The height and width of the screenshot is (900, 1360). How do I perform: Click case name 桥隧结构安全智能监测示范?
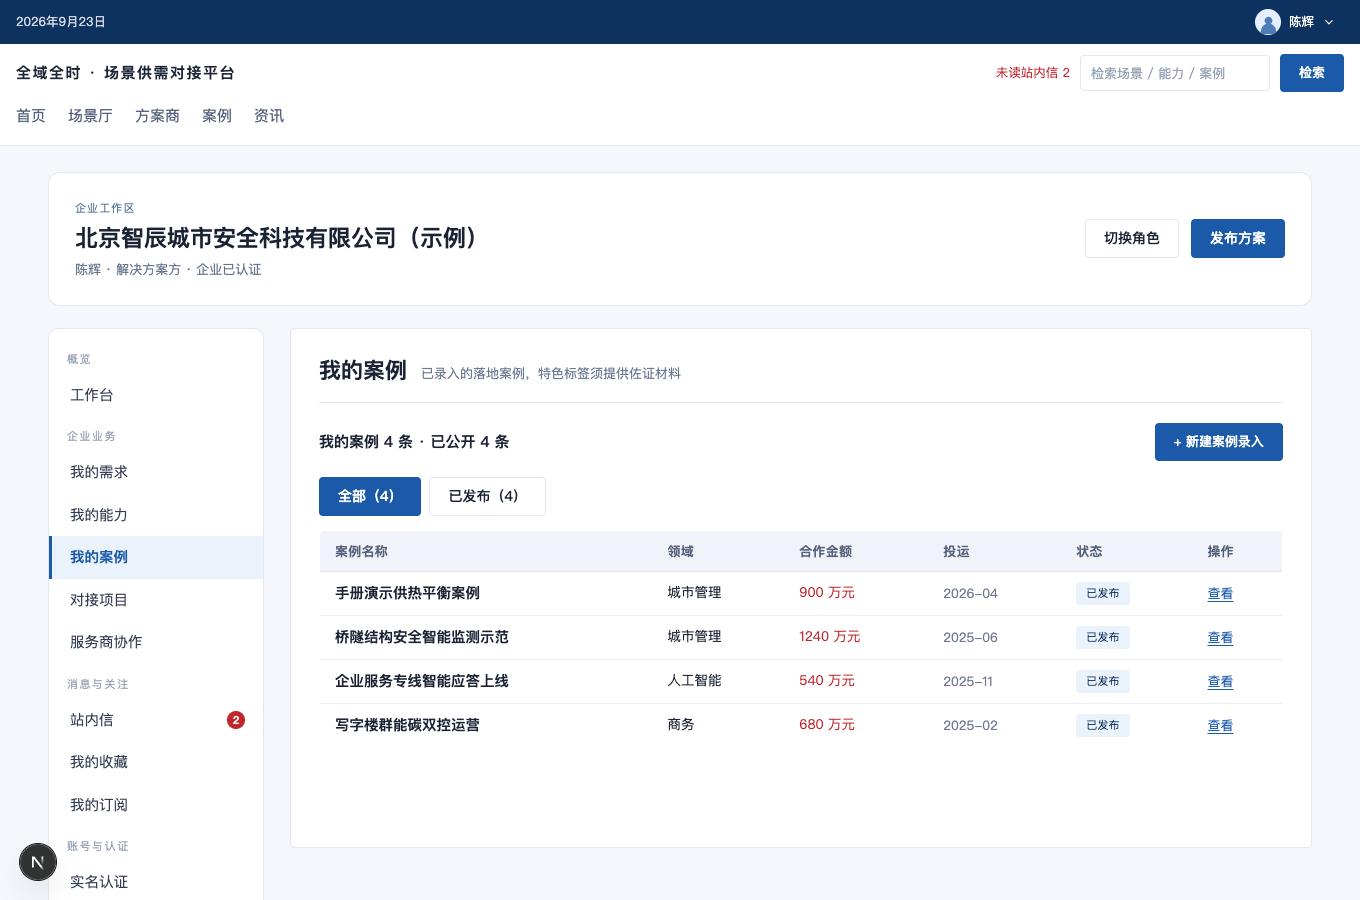click(x=422, y=637)
